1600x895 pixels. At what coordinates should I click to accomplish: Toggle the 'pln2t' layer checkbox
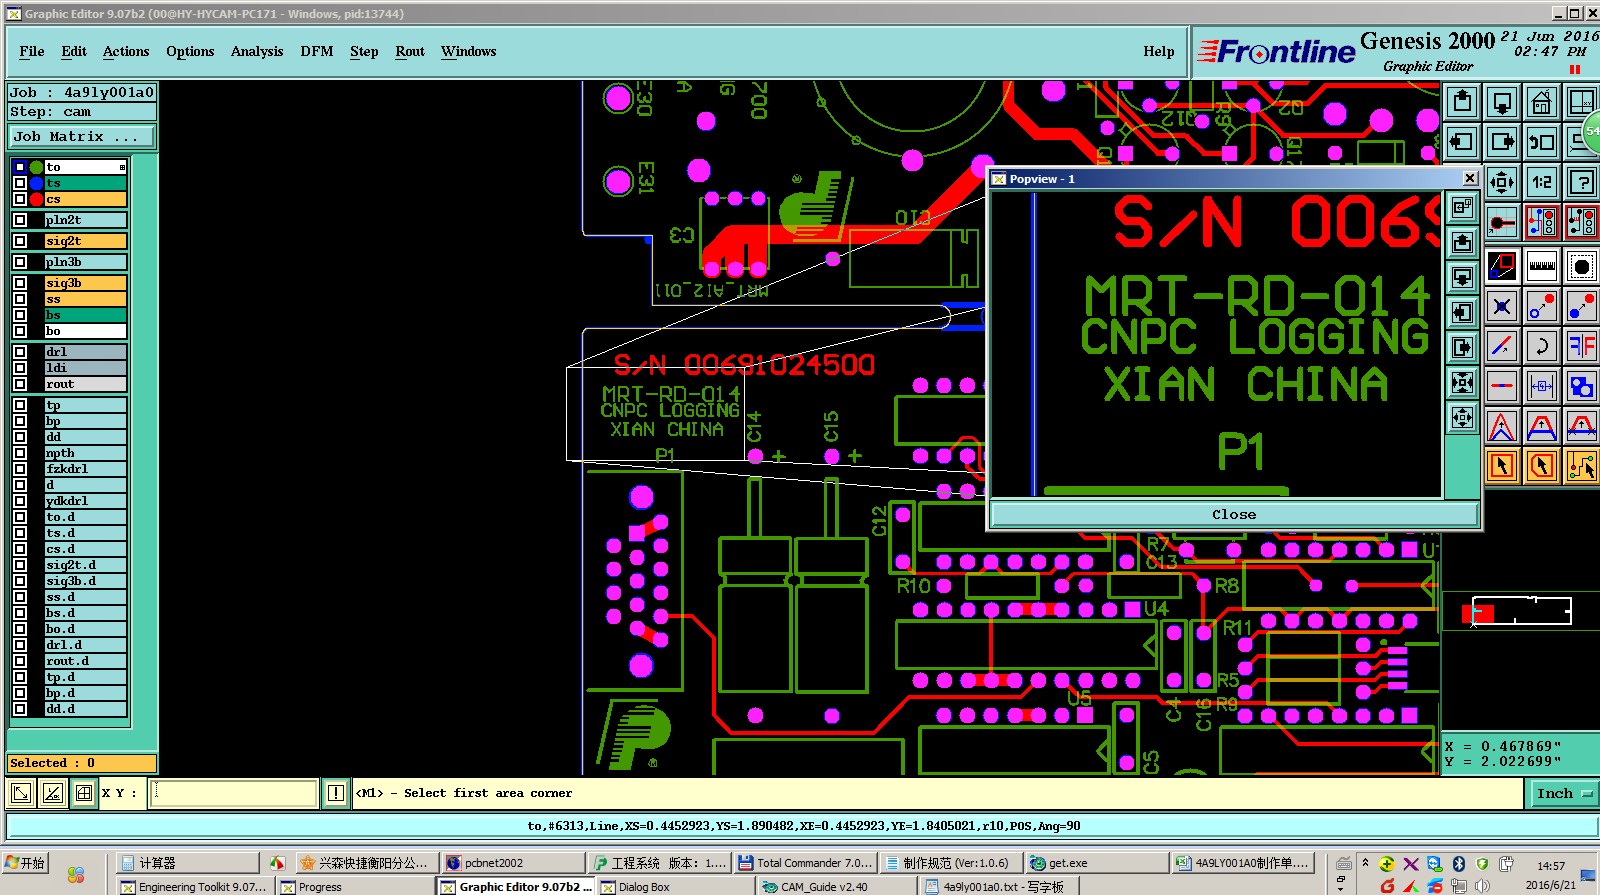point(20,220)
